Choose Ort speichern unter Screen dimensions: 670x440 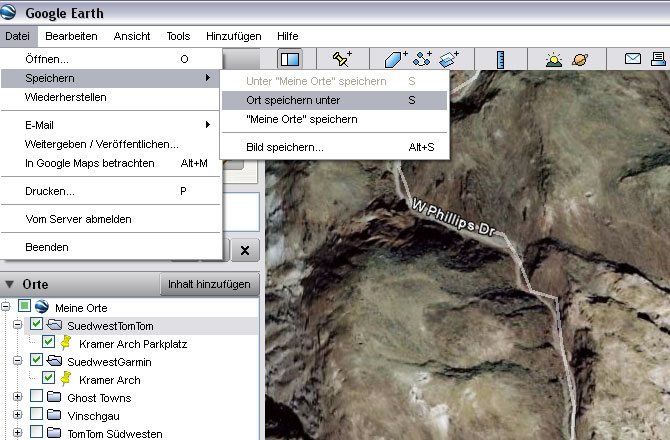(335, 100)
